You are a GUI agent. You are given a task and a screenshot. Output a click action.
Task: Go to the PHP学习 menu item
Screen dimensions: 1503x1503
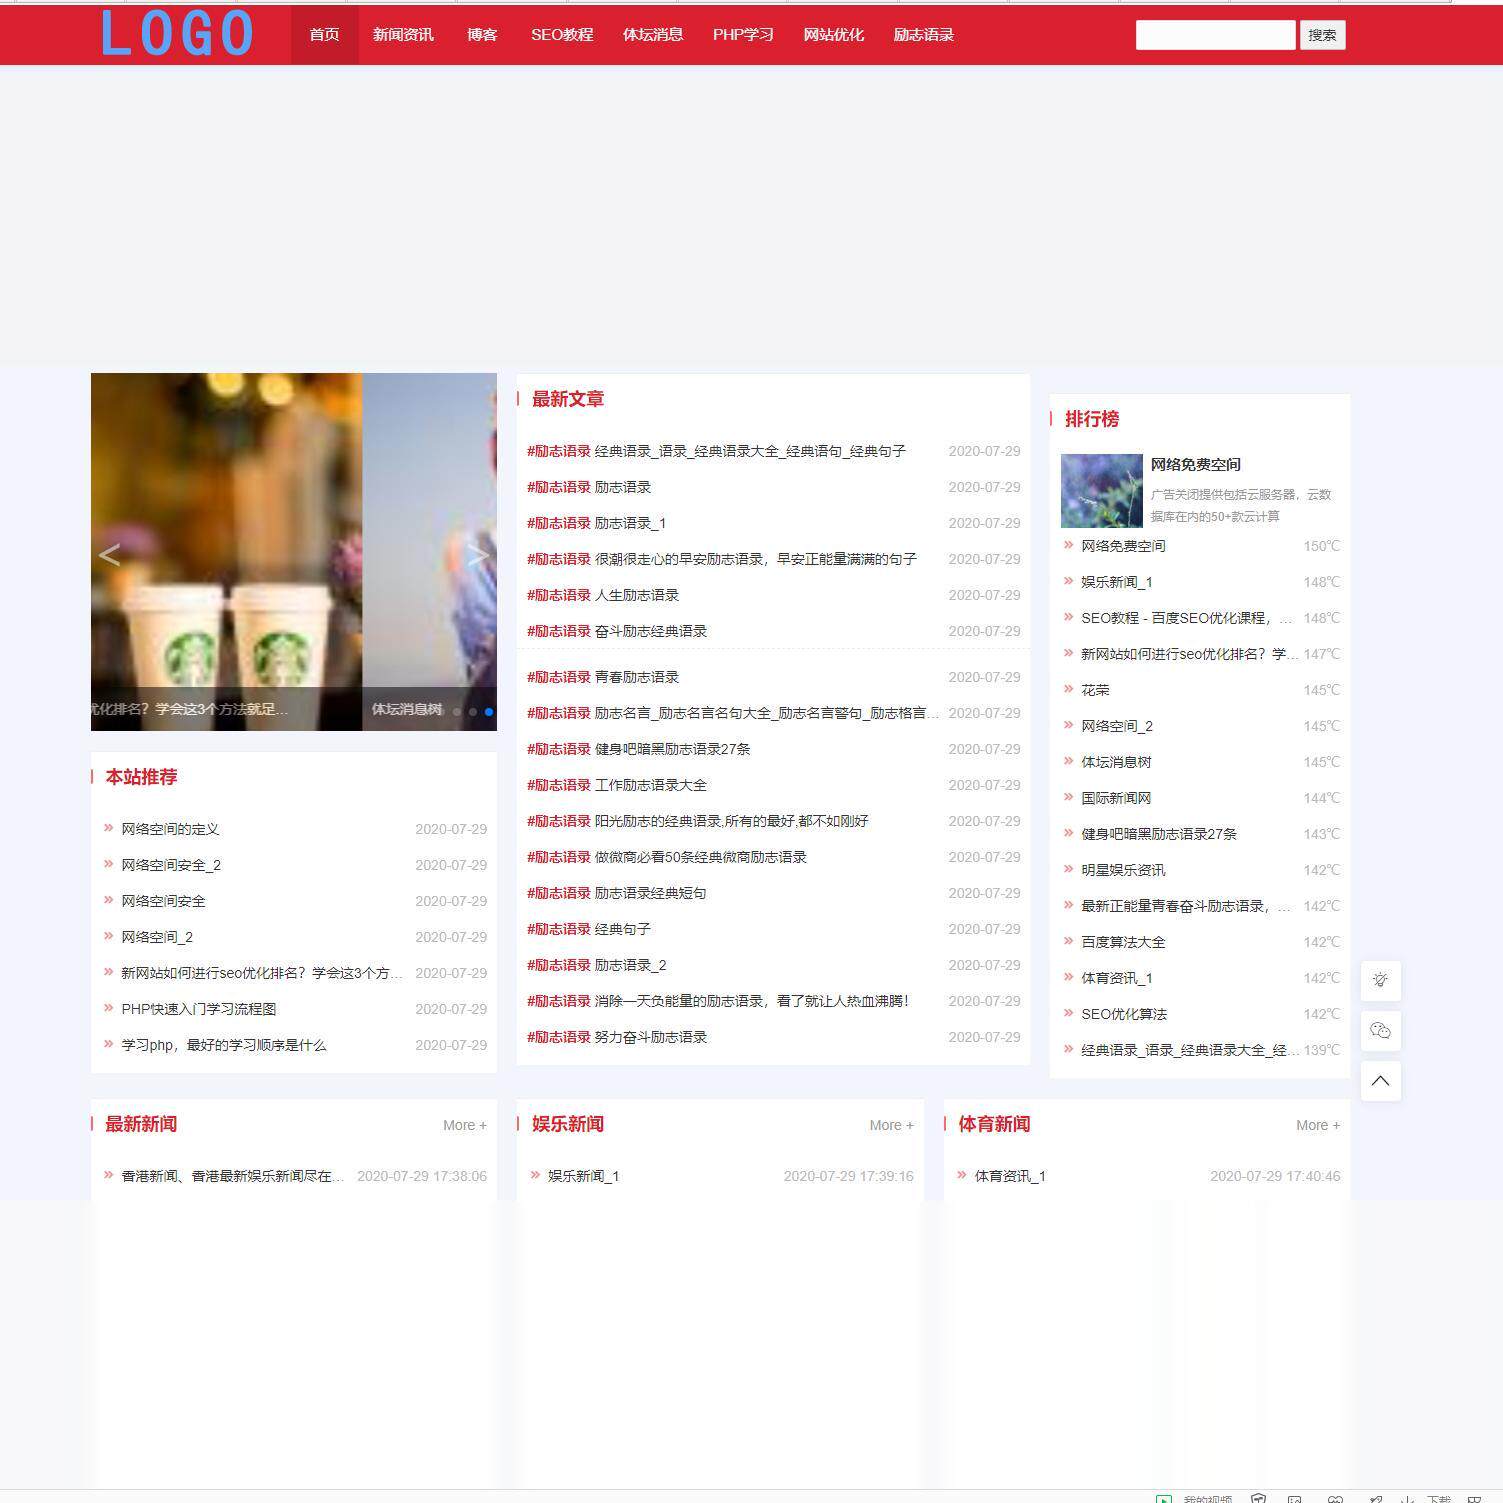coord(743,35)
